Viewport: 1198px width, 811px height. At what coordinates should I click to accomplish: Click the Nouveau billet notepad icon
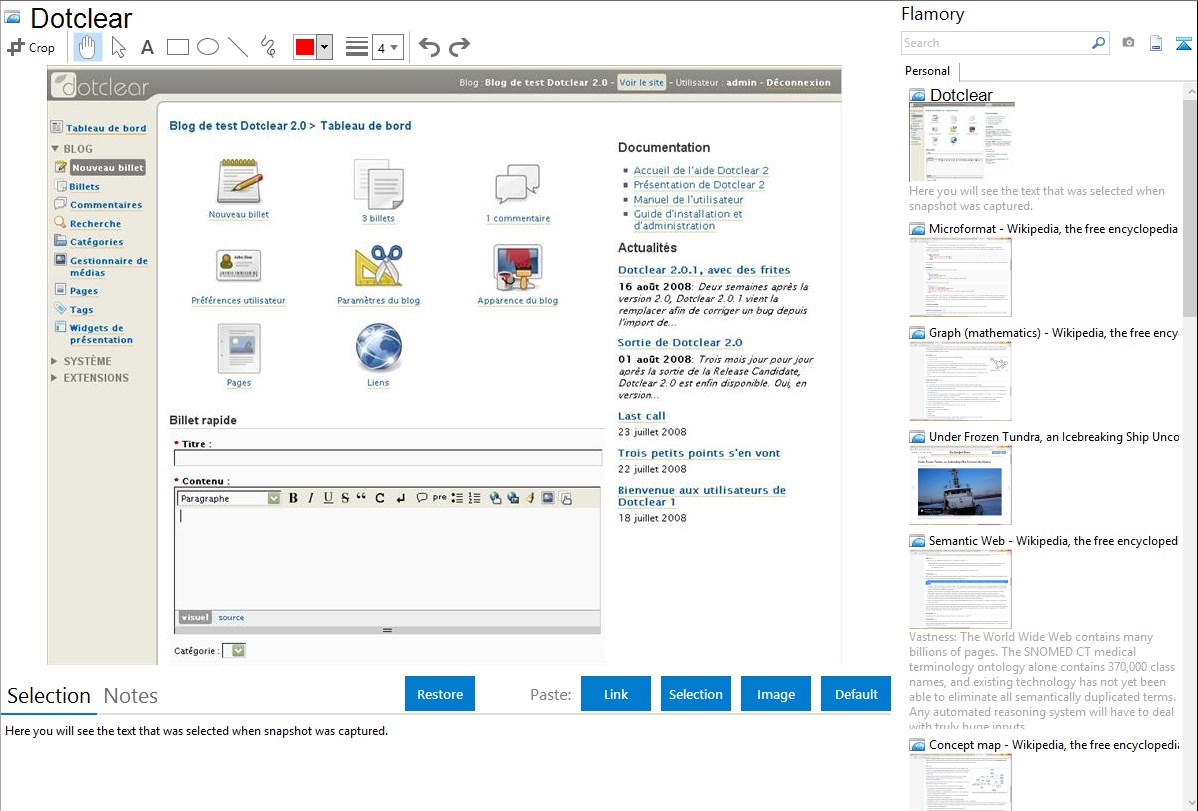[x=238, y=181]
